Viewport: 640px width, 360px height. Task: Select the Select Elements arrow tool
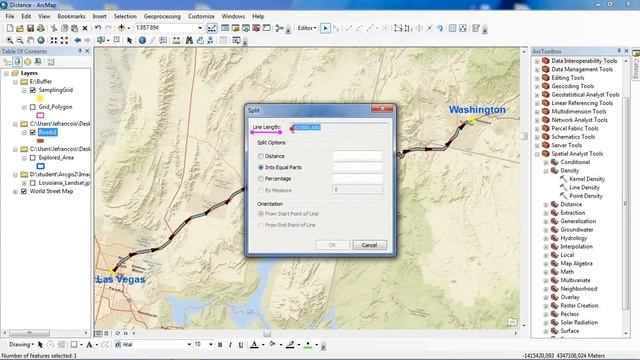coord(129,40)
